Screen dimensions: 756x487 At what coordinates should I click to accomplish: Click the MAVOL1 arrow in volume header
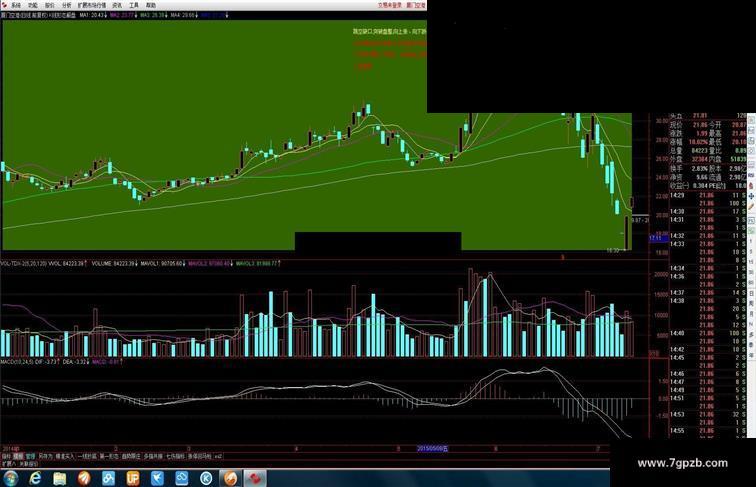click(x=185, y=264)
